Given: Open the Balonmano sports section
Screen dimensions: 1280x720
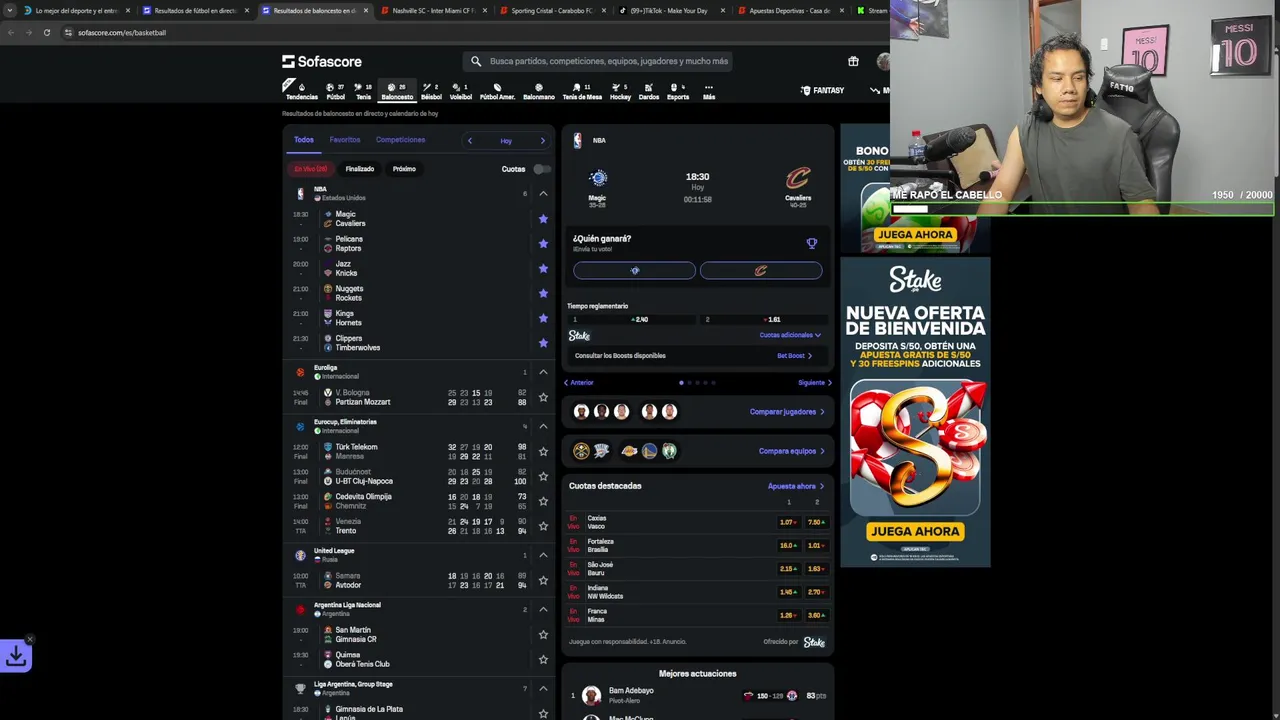Looking at the screenshot, I should point(539,91).
